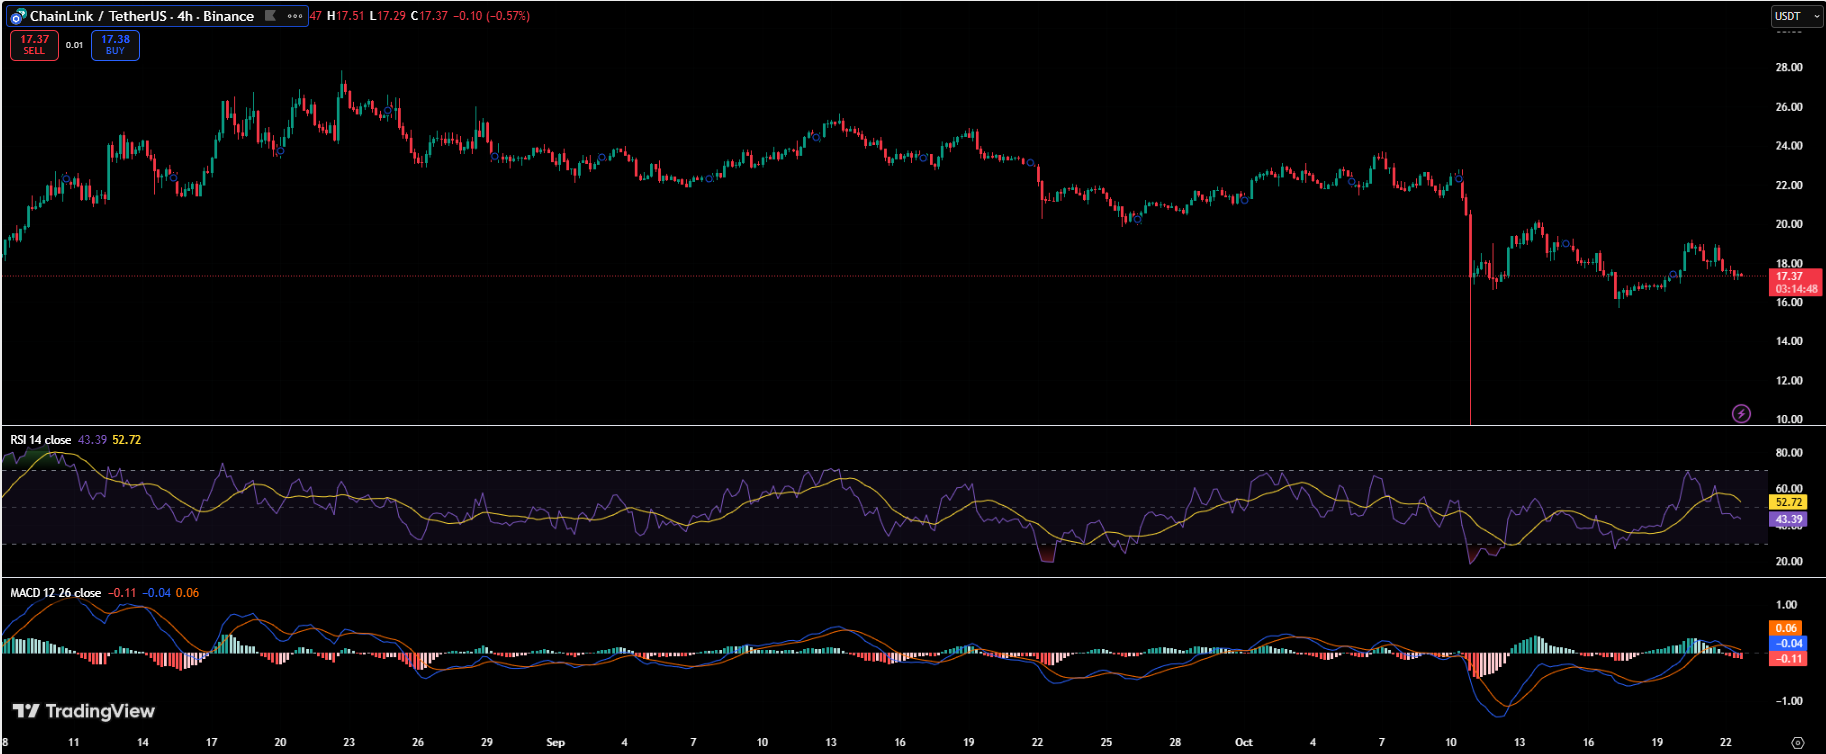Viewport: 1826px width, 754px height.
Task: Click the orange 0.06 MACD axis label
Action: point(1786,628)
